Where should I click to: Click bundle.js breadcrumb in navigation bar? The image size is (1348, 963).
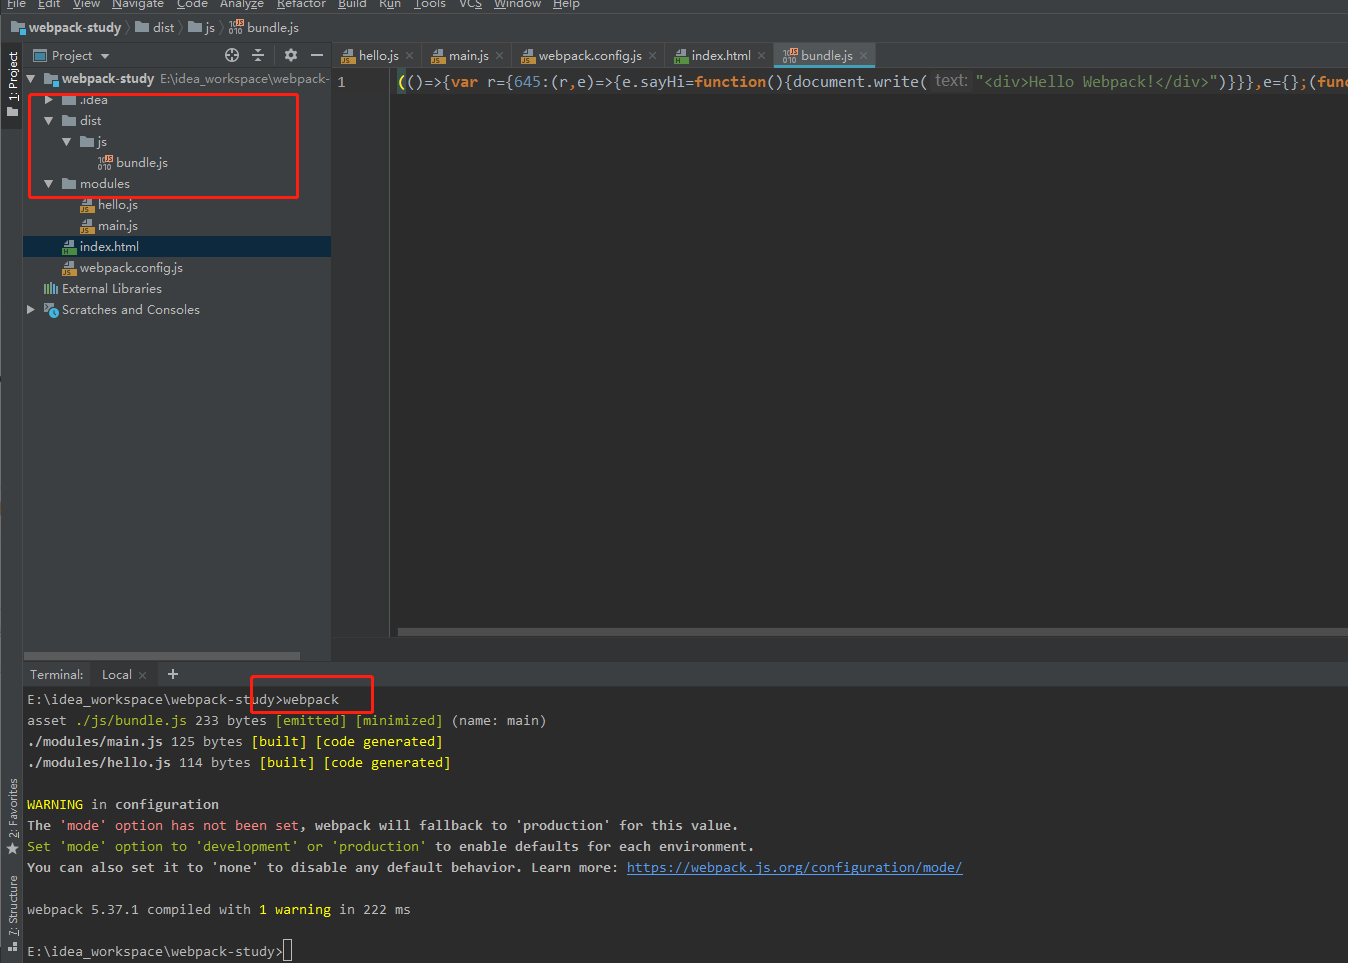tap(264, 28)
